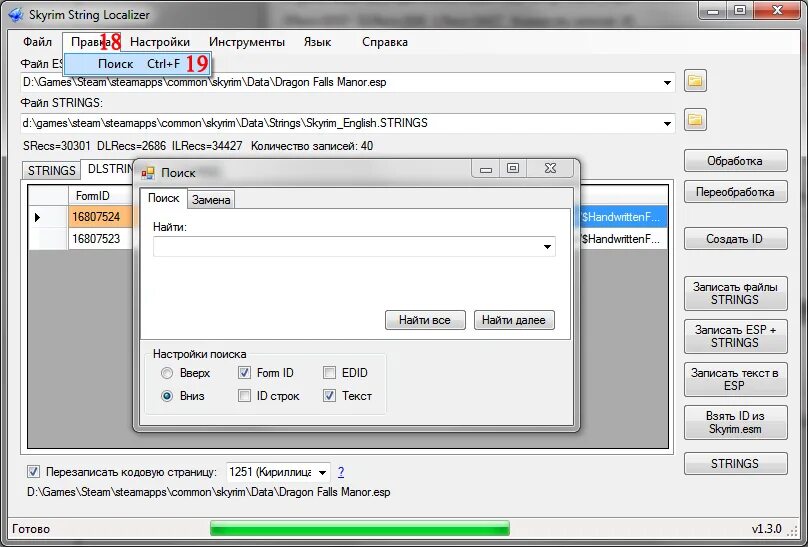808x547 pixels.
Task: Open the 1251 code page dropdown
Action: pos(322,472)
